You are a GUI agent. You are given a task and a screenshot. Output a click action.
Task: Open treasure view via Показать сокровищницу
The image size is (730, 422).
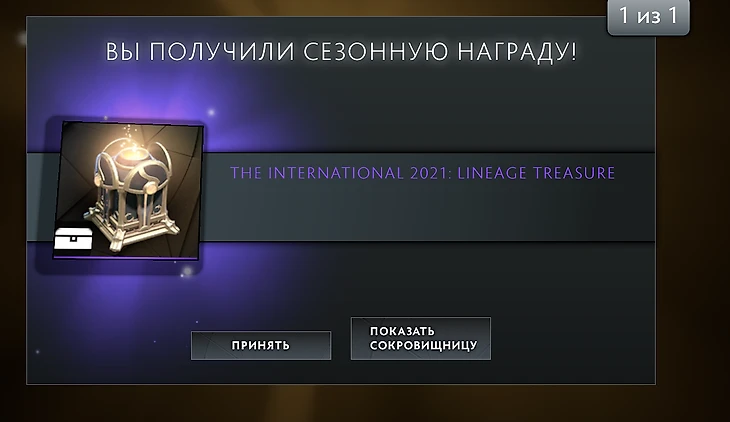pos(420,338)
